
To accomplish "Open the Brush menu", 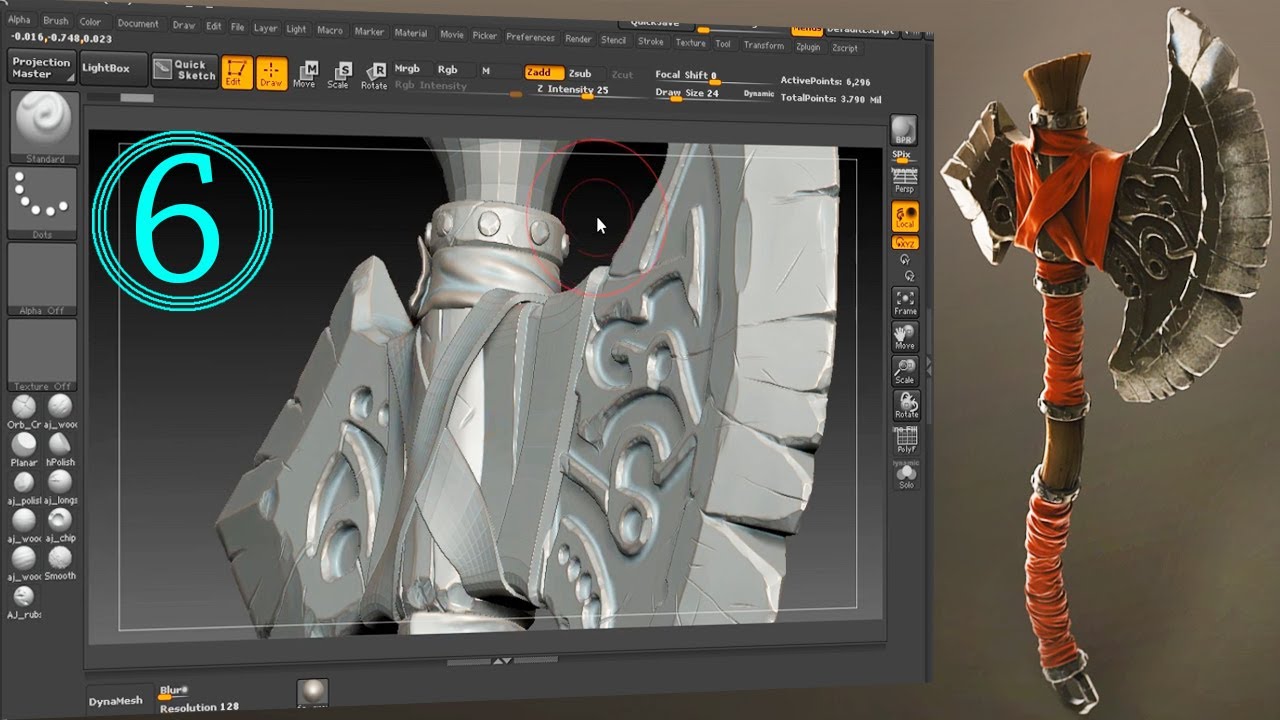I will [56, 21].
